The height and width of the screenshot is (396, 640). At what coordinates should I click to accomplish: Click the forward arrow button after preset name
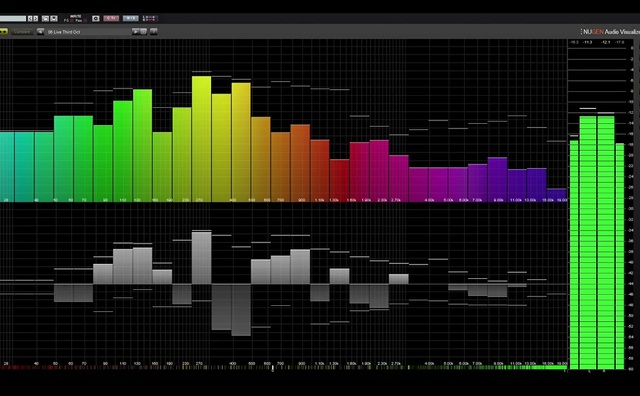click(136, 31)
